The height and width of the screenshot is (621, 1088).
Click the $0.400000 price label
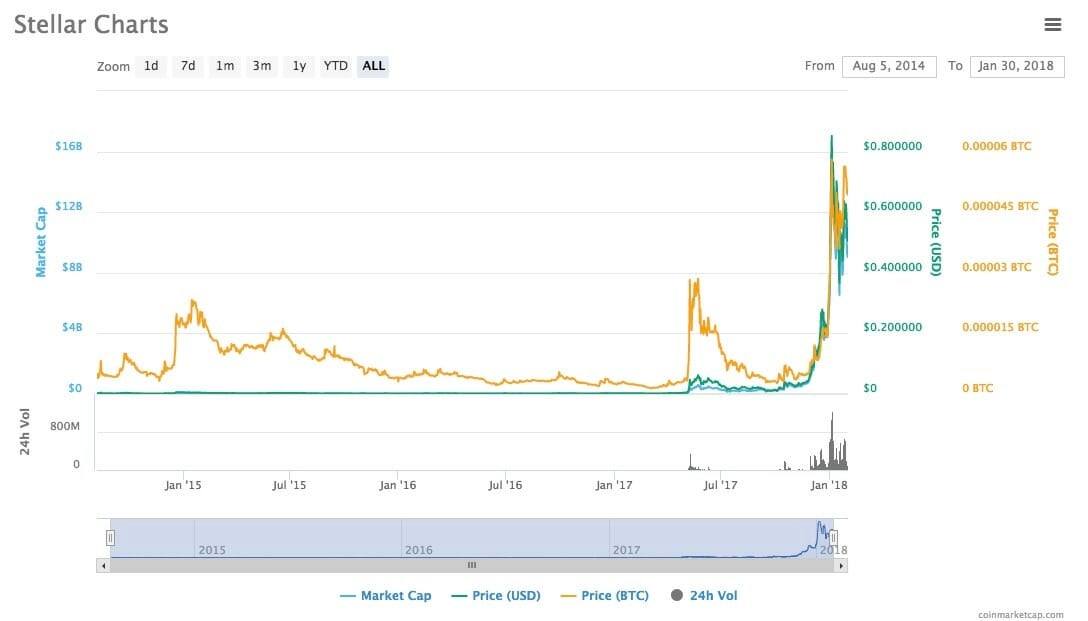coord(892,267)
